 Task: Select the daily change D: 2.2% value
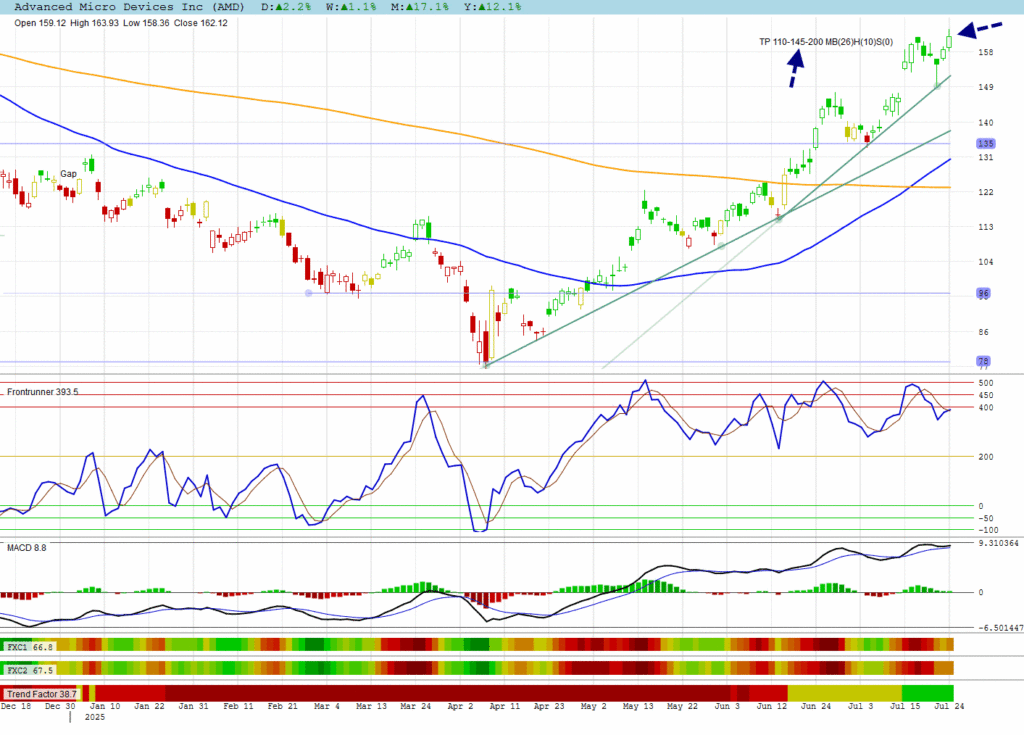(286, 7)
